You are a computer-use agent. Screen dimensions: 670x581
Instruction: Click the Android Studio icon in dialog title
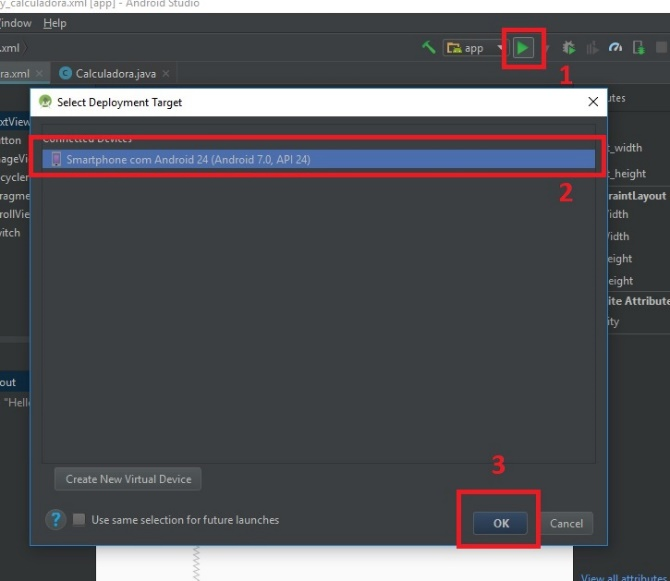pyautogui.click(x=45, y=102)
